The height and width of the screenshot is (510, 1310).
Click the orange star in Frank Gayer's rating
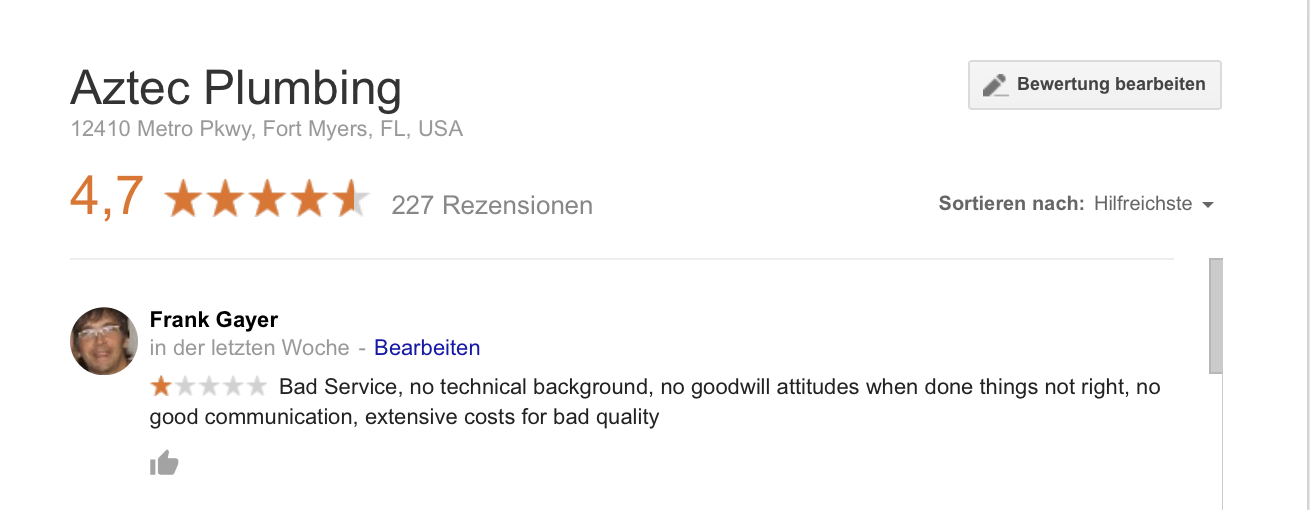click(161, 386)
